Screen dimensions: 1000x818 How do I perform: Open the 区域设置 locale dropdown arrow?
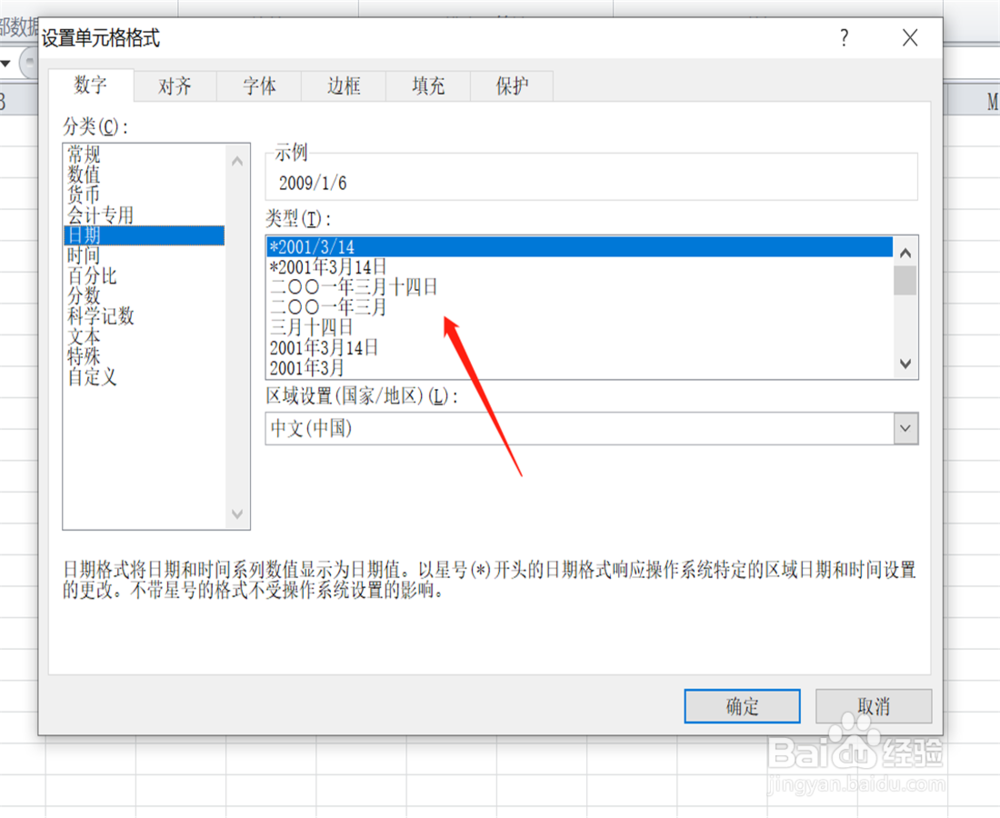pos(906,428)
